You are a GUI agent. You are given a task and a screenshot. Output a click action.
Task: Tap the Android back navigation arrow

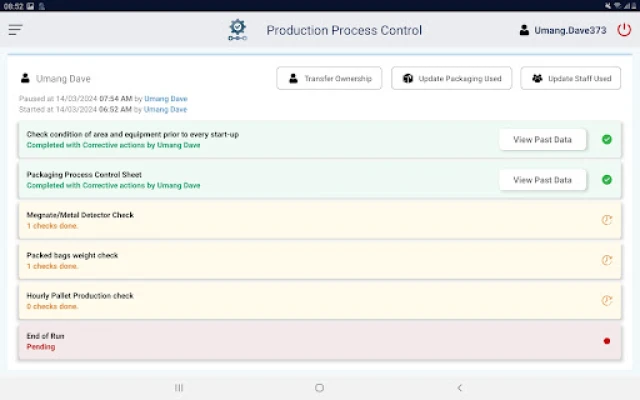(x=459, y=388)
